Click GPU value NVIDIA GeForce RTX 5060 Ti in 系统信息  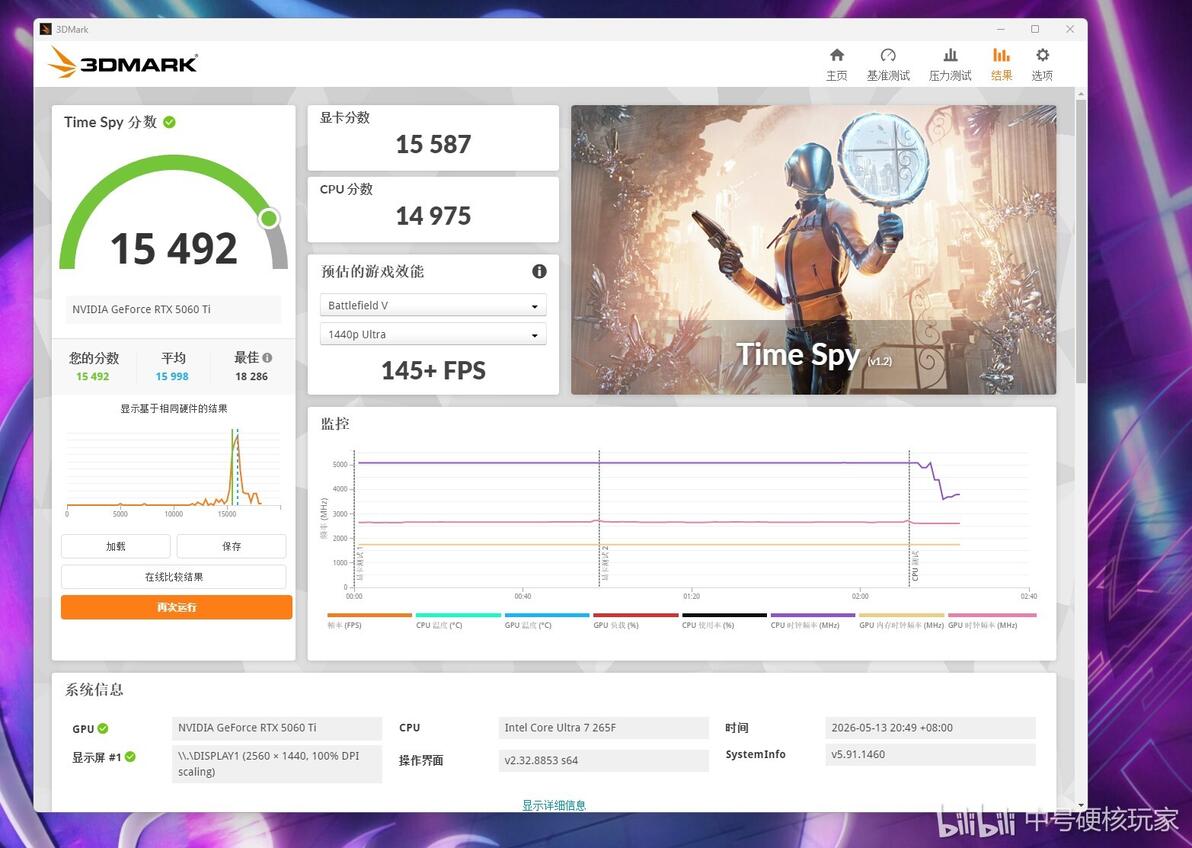coord(277,728)
